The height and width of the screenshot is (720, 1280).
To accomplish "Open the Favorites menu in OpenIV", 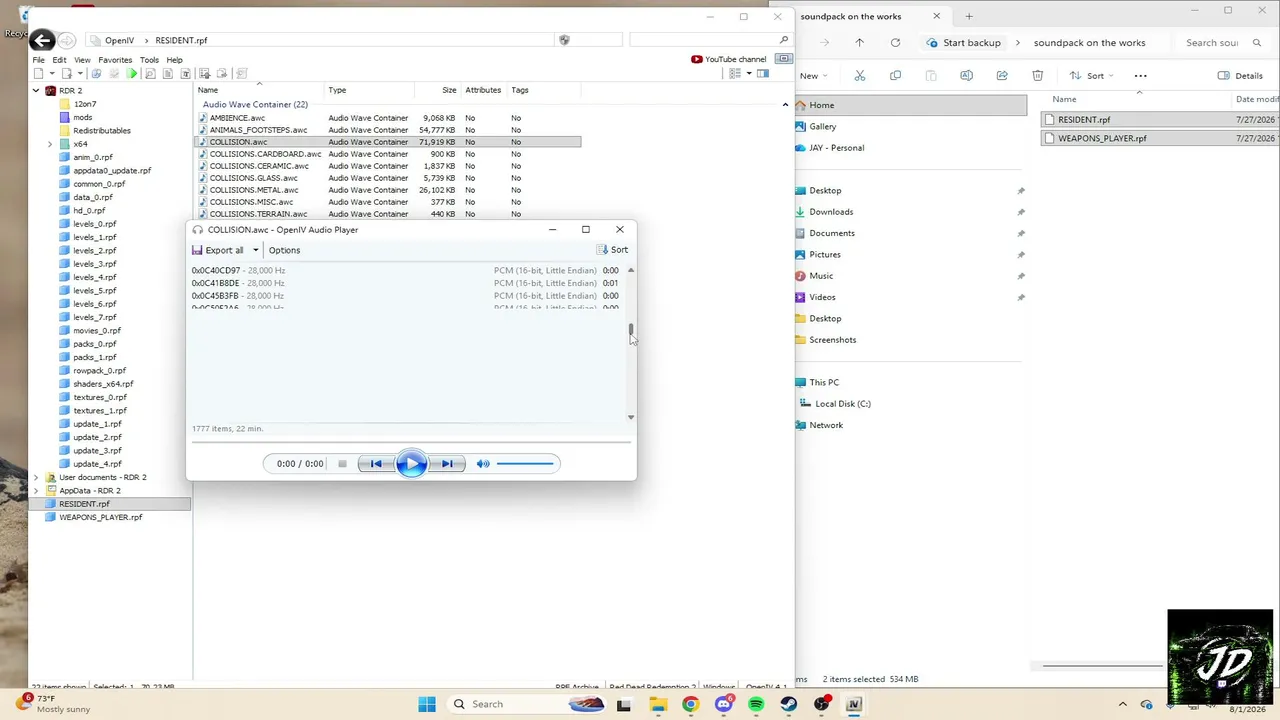I will 115,60.
